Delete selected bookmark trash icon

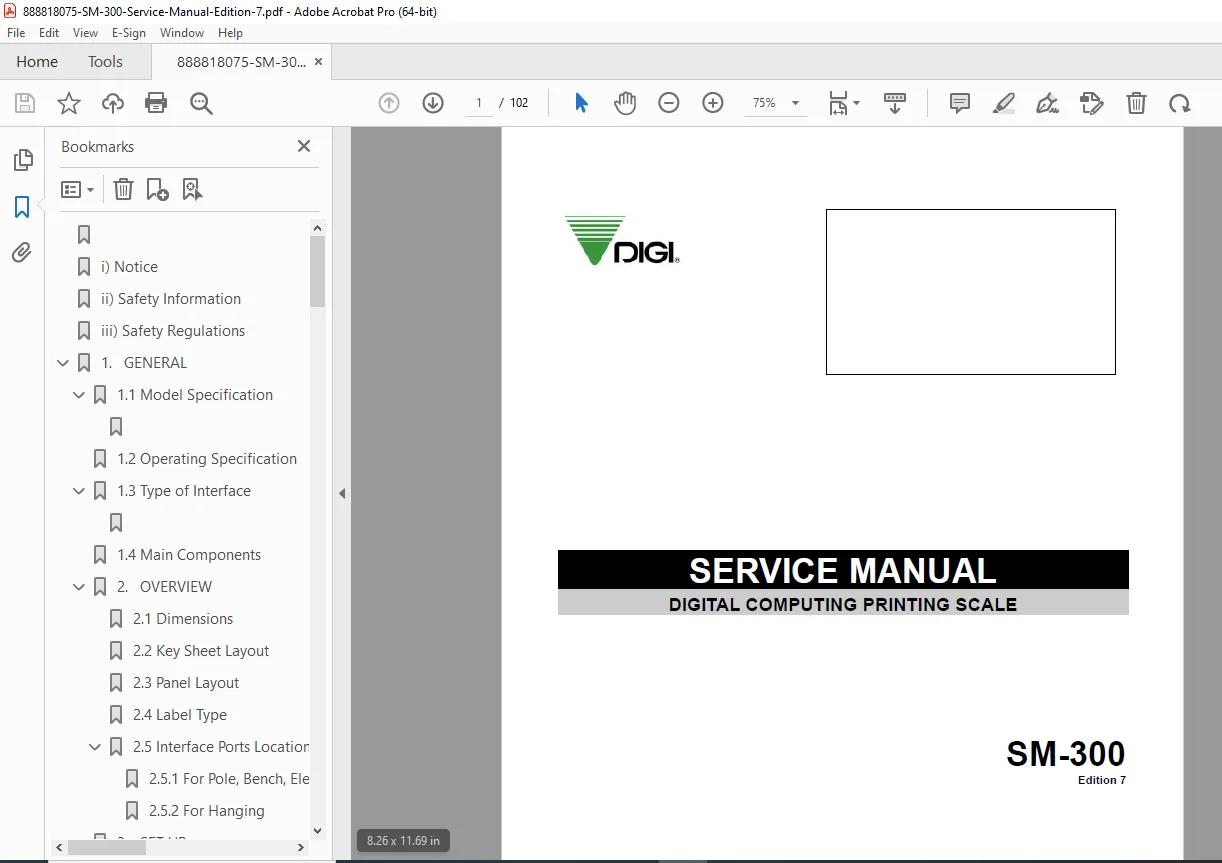coord(123,189)
